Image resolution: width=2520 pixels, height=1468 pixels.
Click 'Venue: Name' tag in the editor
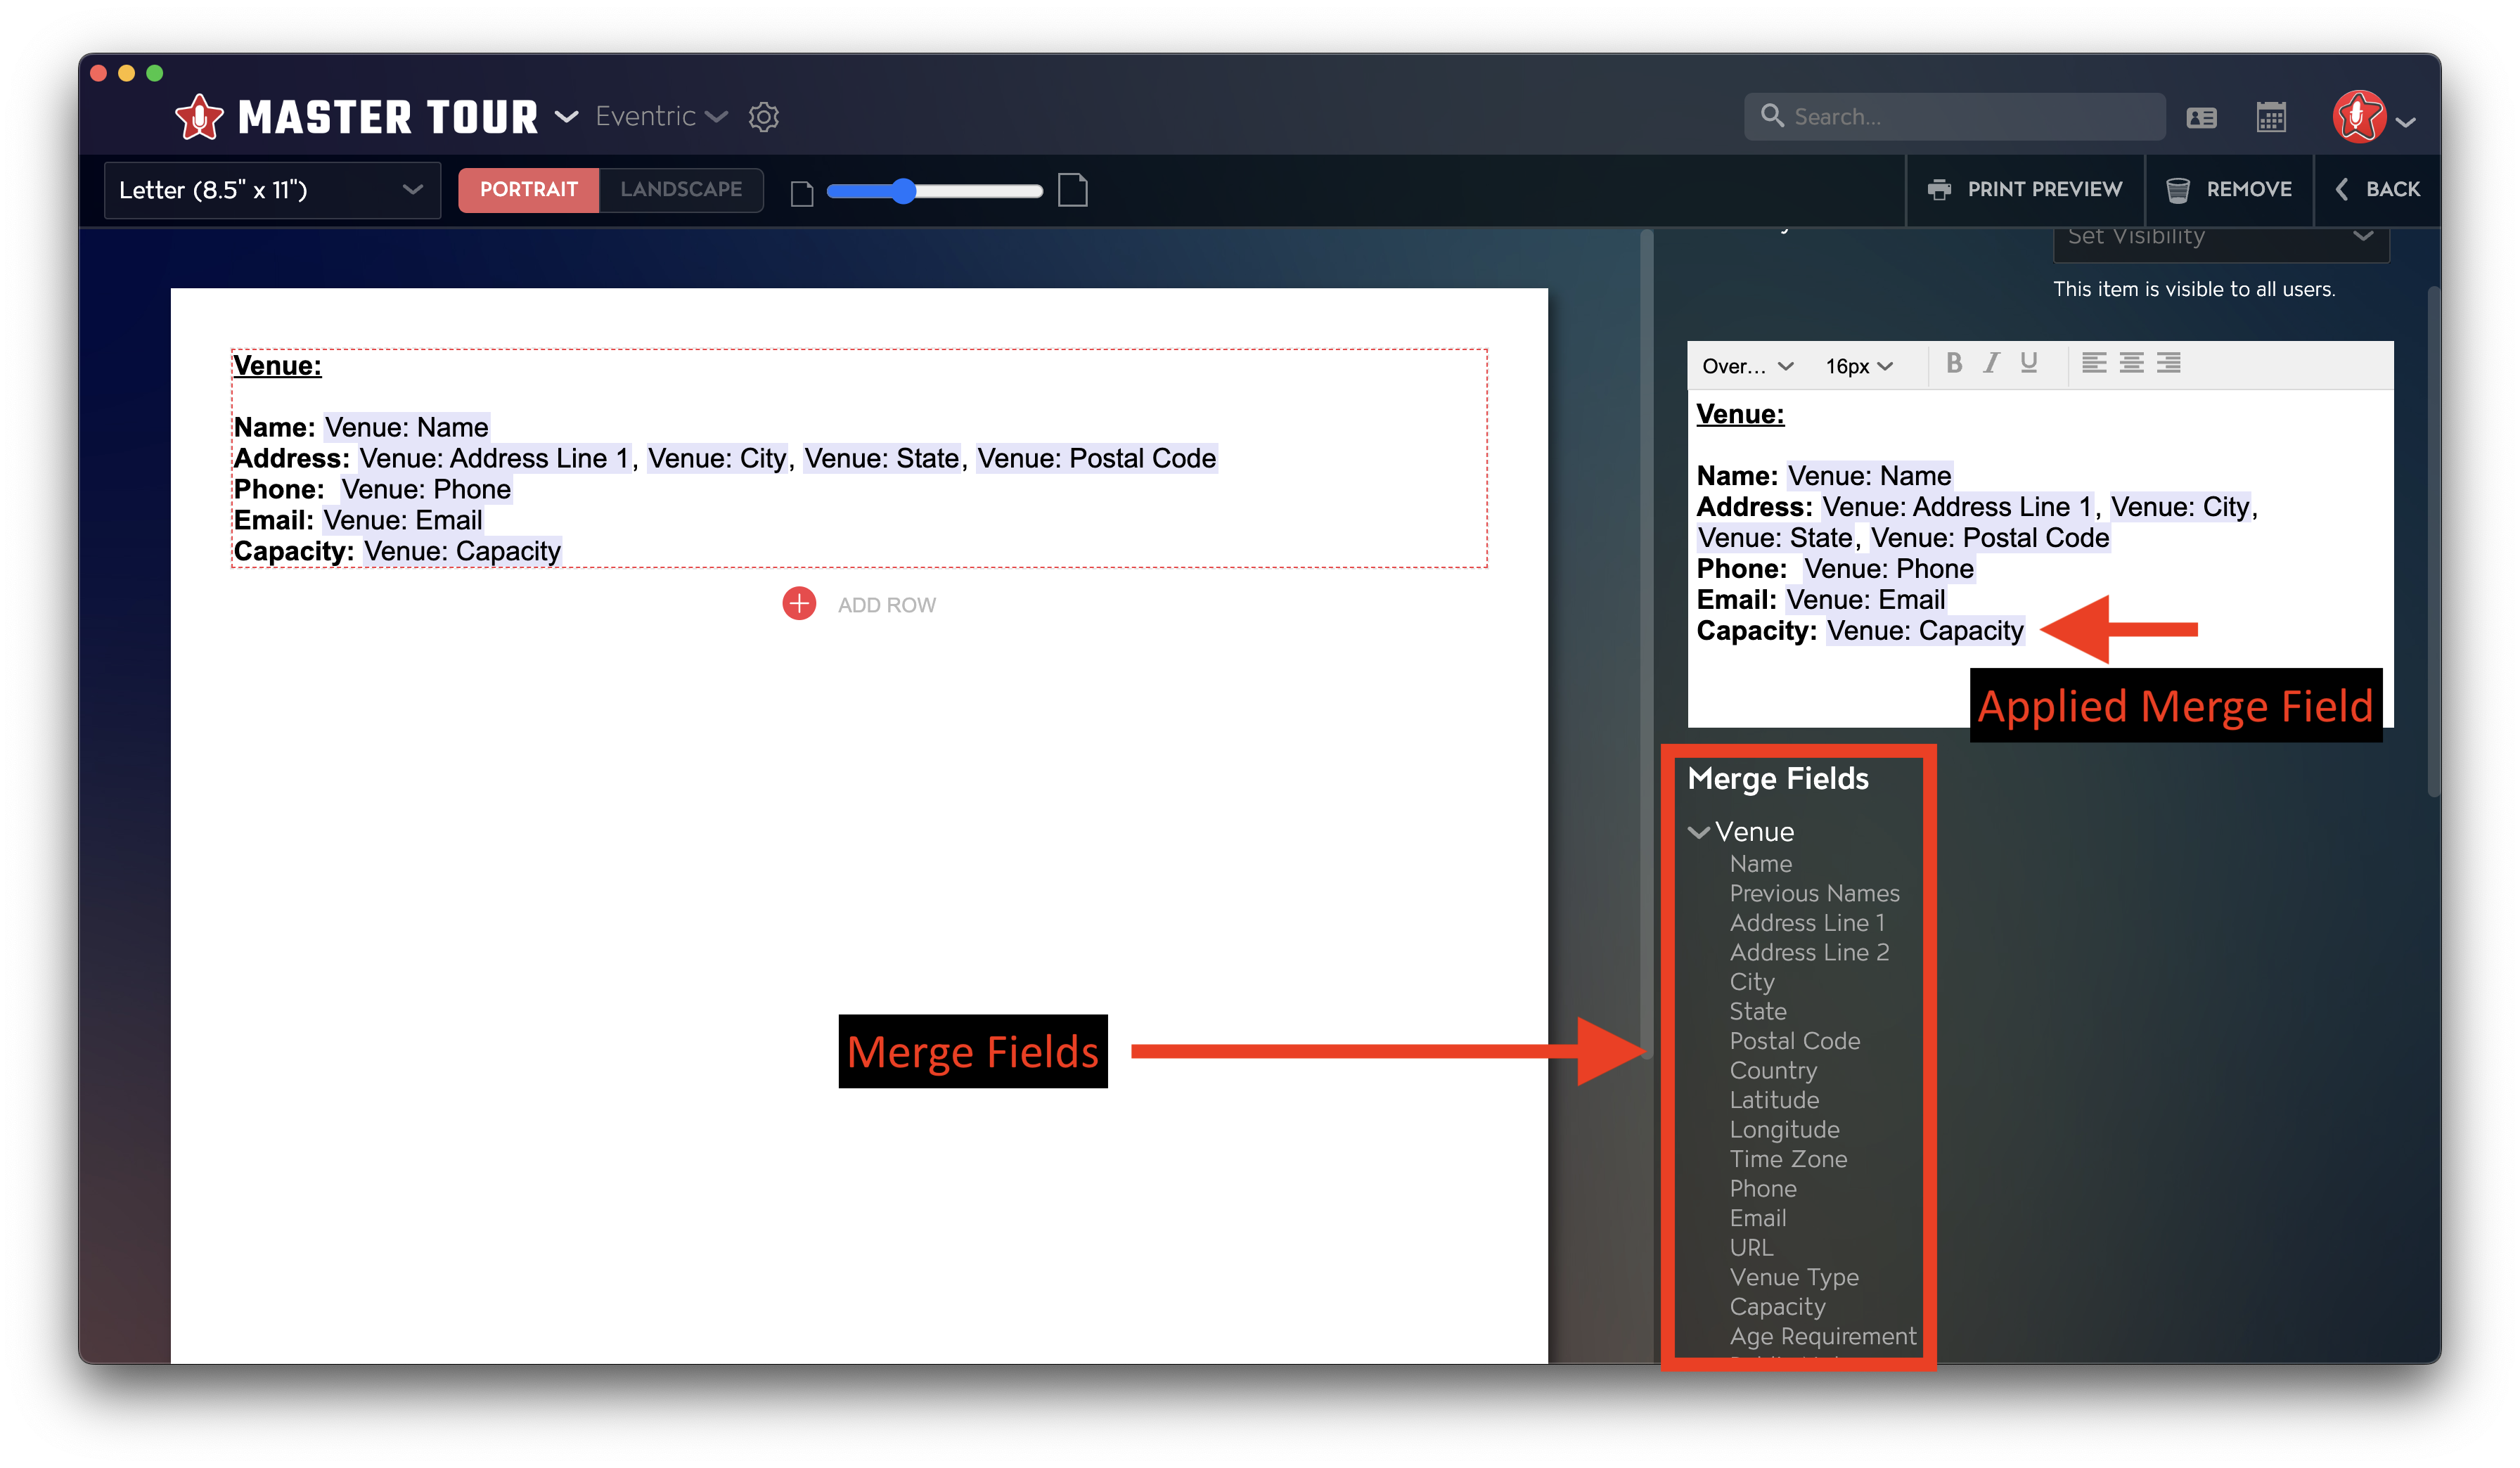click(1869, 476)
